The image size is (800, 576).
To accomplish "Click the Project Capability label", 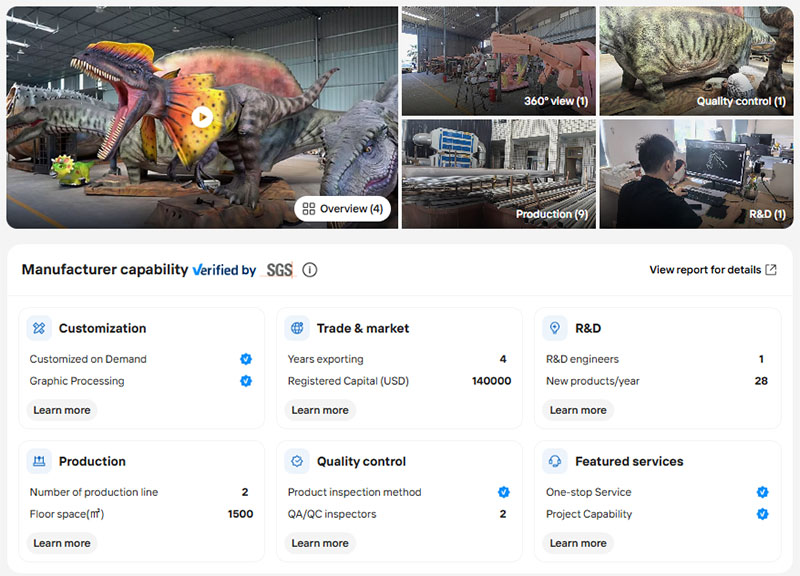I will (589, 514).
